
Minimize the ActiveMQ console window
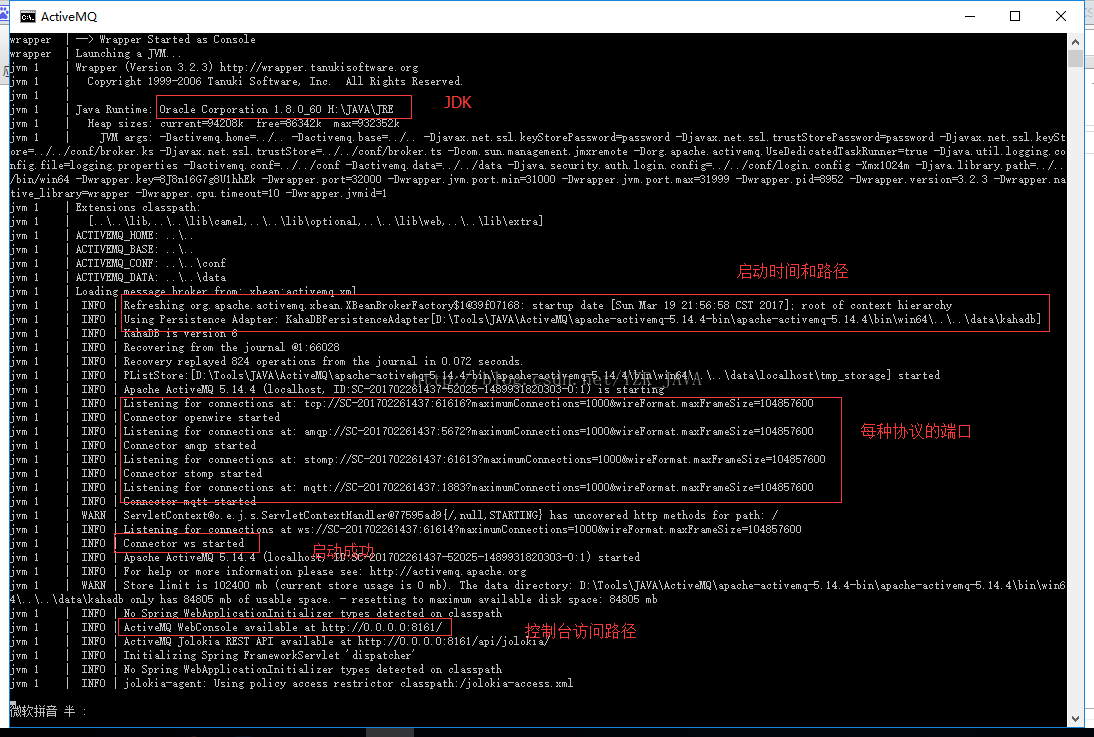[970, 16]
